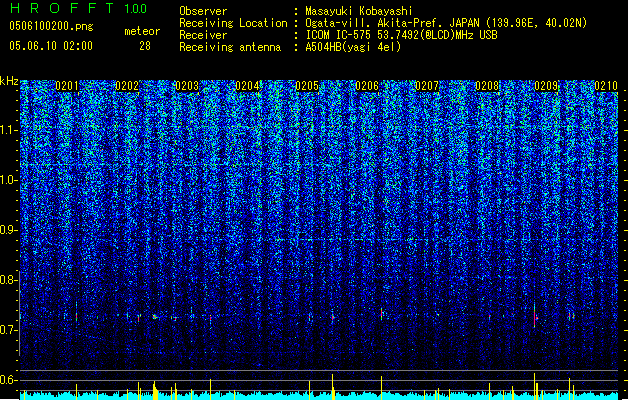Select the ICOM IC-575 receiver text
Screen dimensions: 629x400
click(401, 35)
